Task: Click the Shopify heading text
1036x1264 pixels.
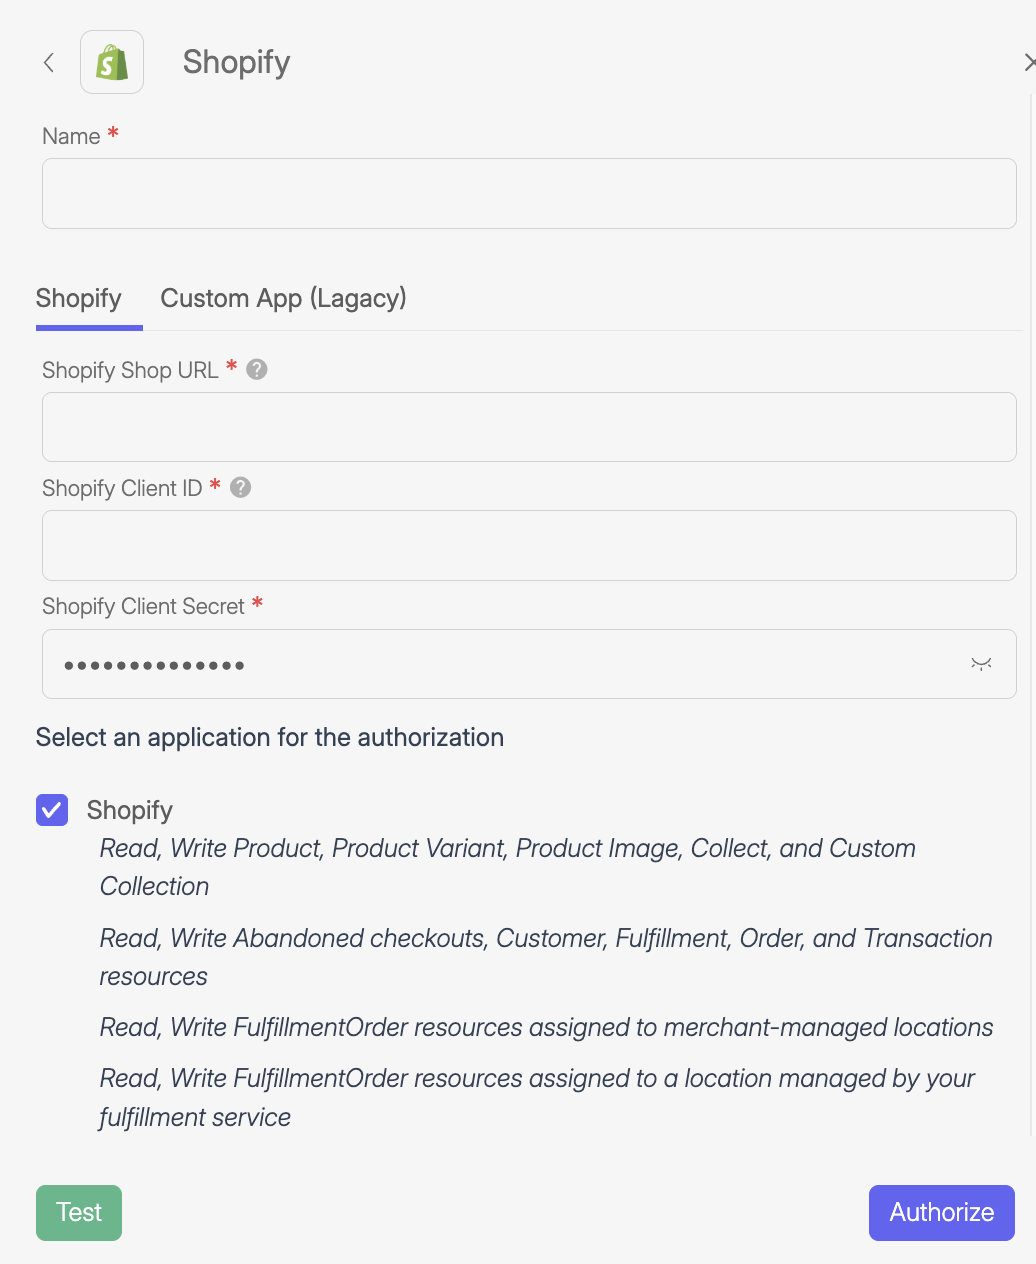Action: 236,62
